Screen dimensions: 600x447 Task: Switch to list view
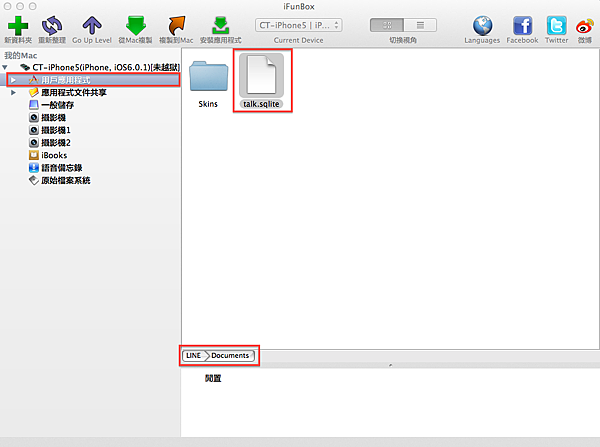coord(420,25)
